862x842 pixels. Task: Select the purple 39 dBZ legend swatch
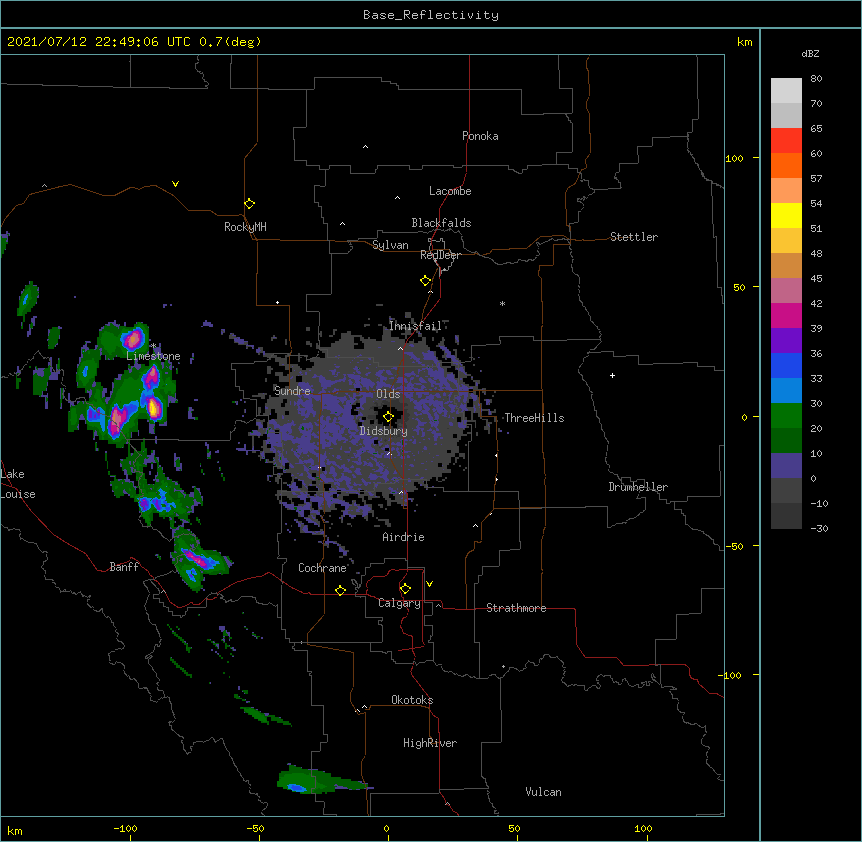tap(786, 340)
